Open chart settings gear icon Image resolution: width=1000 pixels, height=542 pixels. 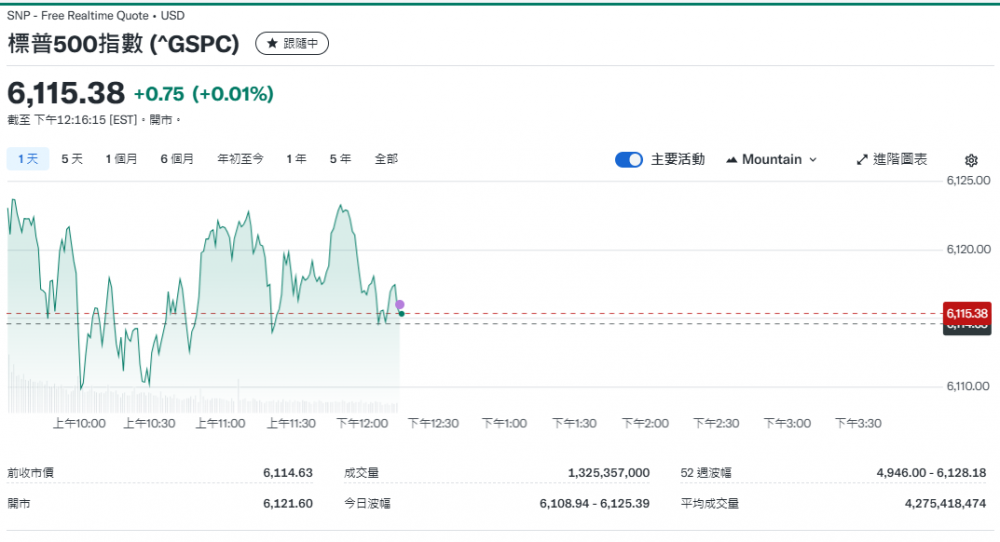970,160
